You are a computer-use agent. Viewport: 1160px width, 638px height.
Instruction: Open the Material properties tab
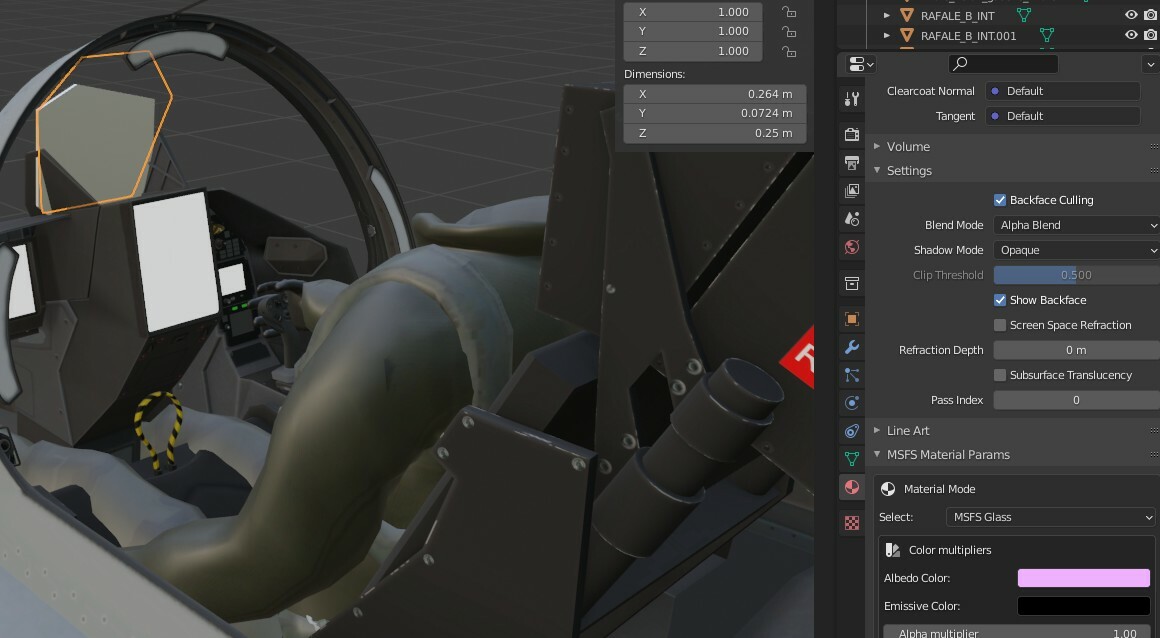tap(852, 487)
